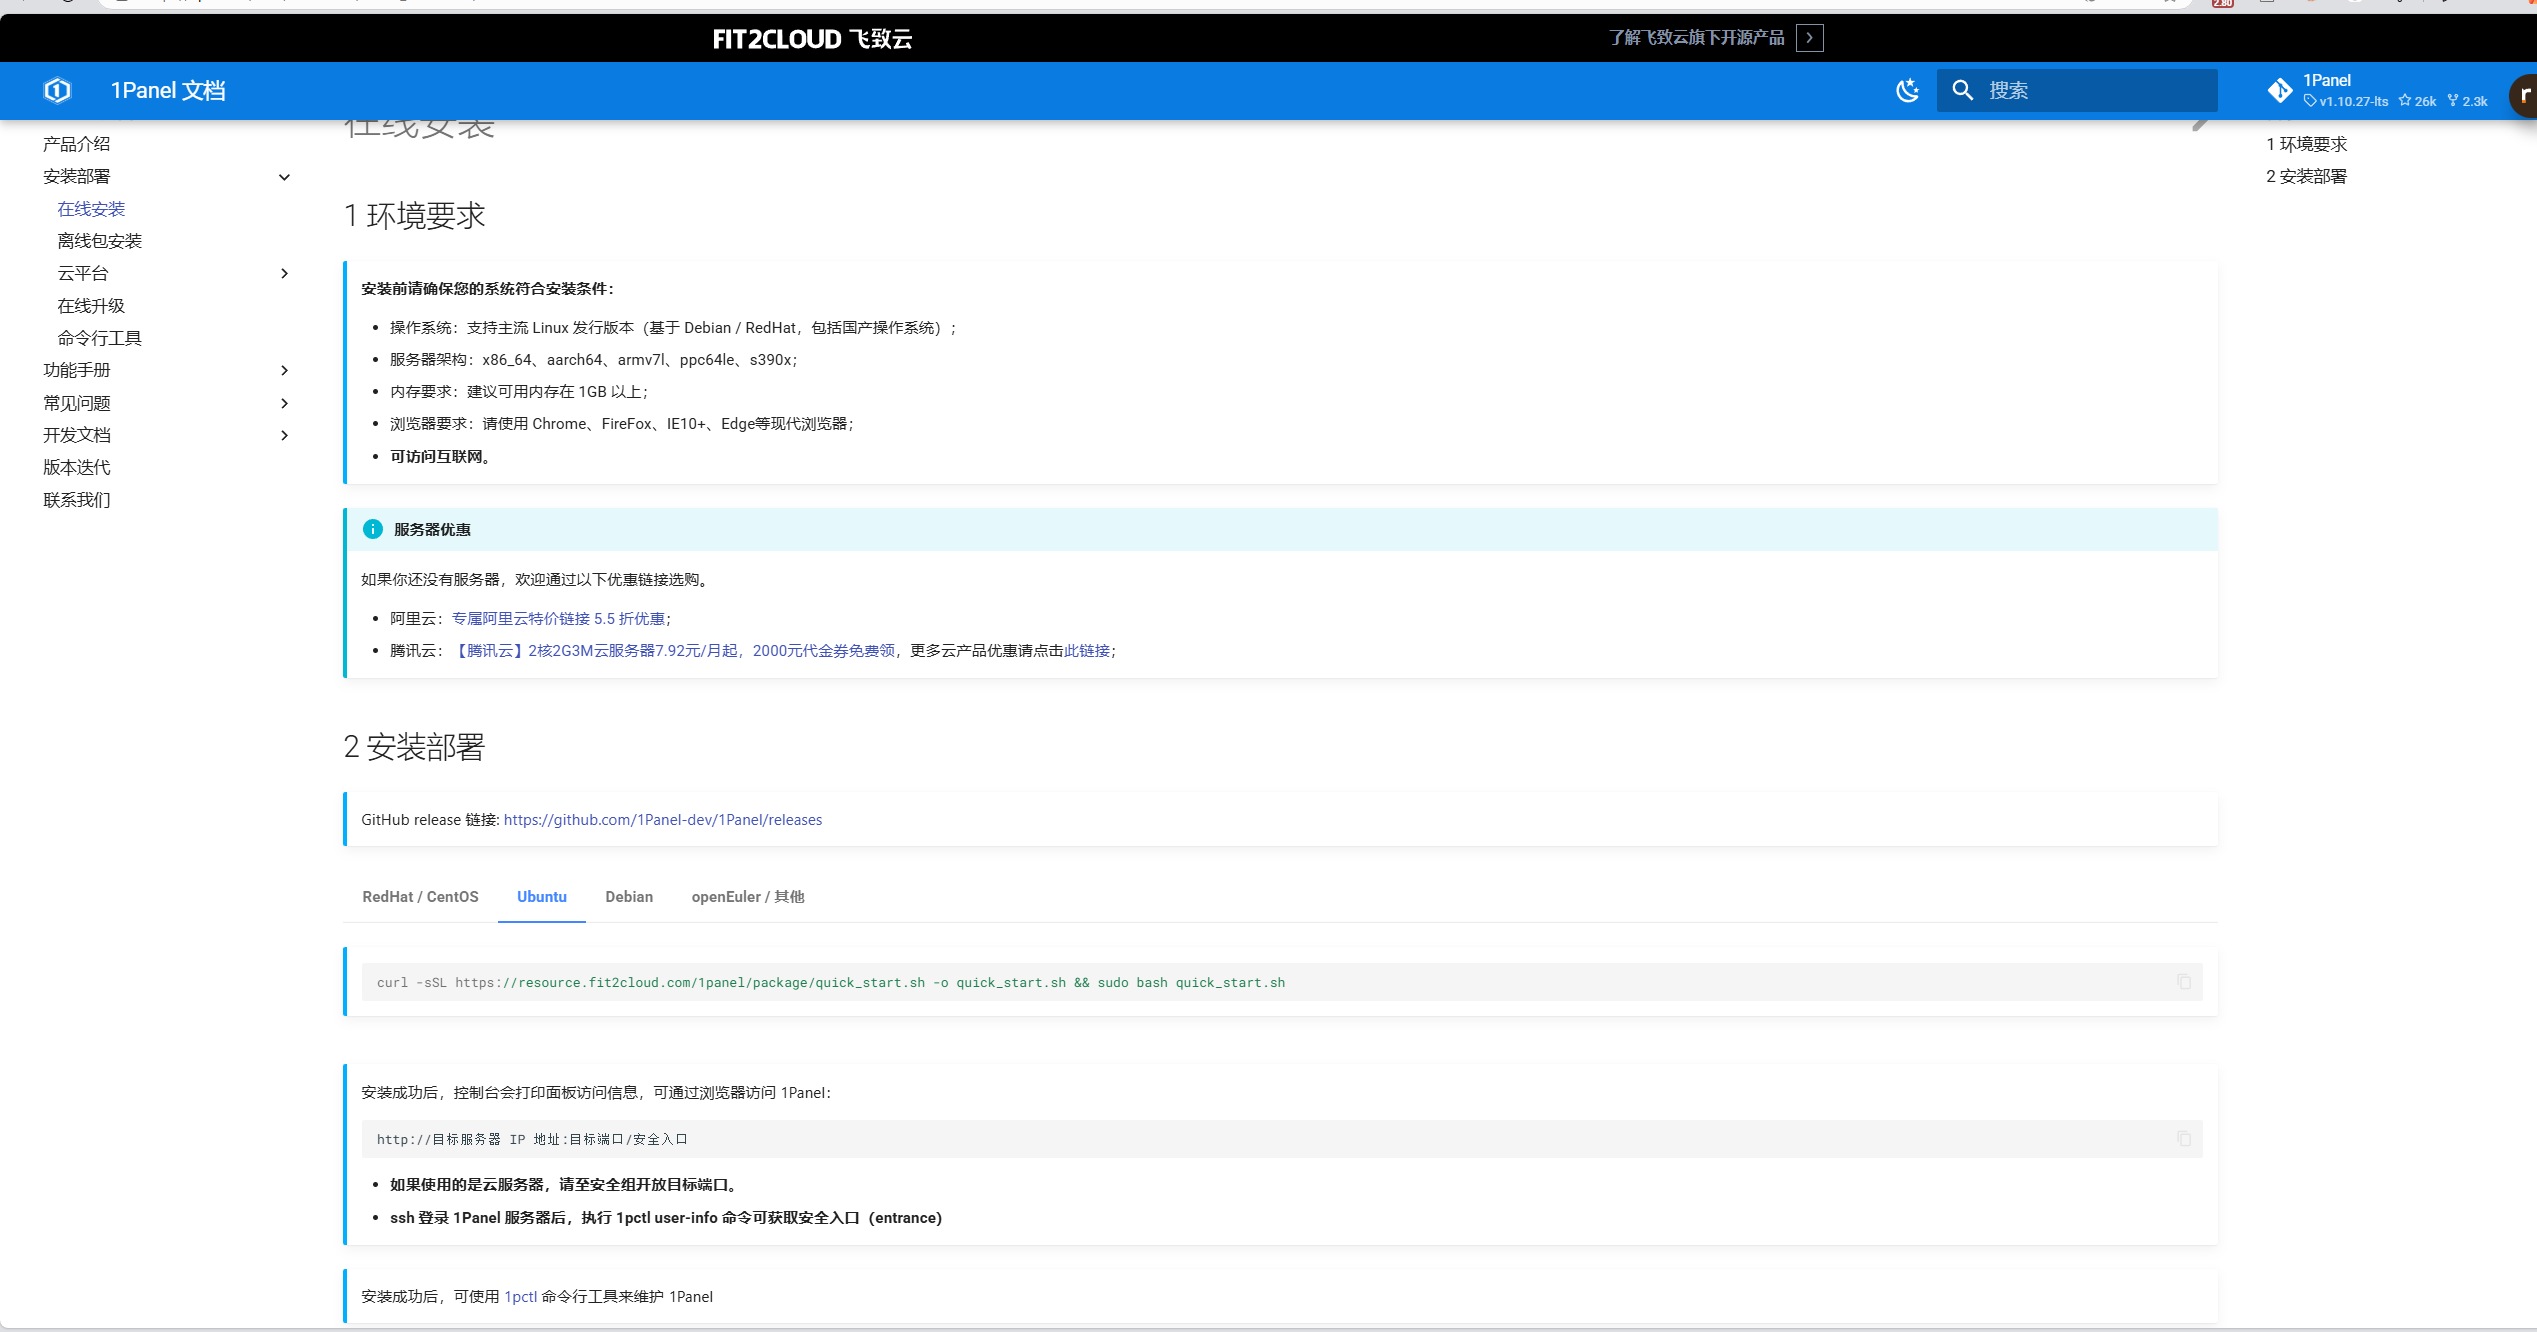
Task: Click the arrow button beside 了解飞致云旗下开源产品
Action: pyautogui.click(x=1809, y=38)
